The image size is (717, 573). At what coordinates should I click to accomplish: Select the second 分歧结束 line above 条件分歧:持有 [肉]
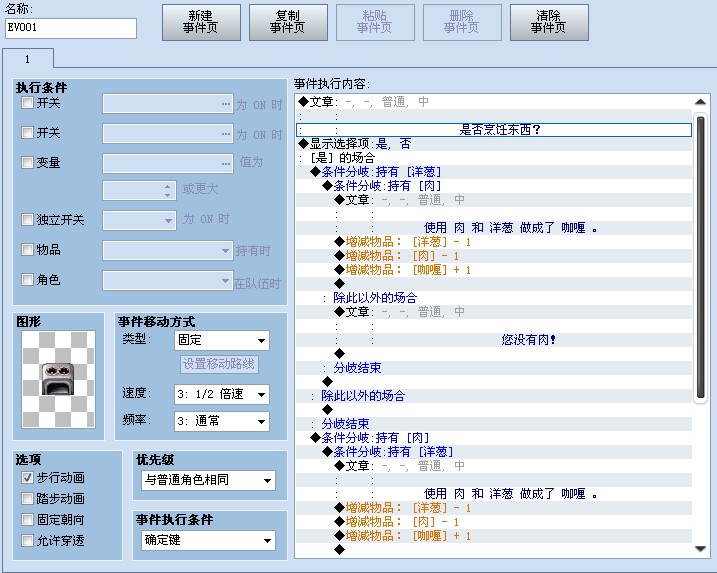pyautogui.click(x=494, y=423)
